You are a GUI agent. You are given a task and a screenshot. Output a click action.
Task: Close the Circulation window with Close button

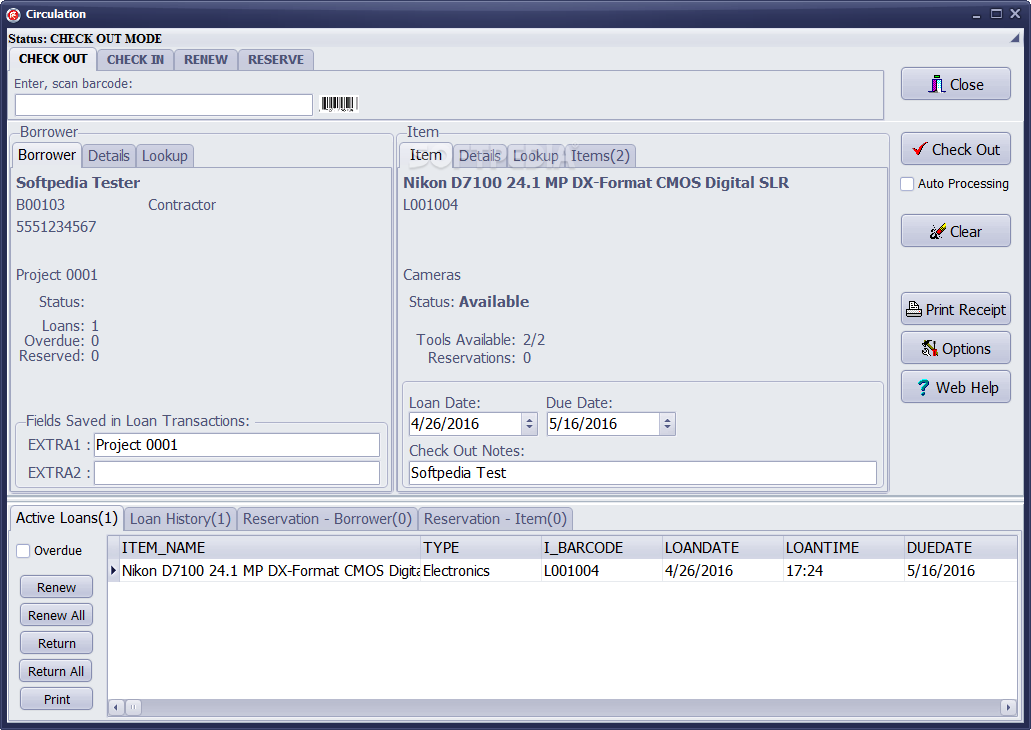click(955, 84)
